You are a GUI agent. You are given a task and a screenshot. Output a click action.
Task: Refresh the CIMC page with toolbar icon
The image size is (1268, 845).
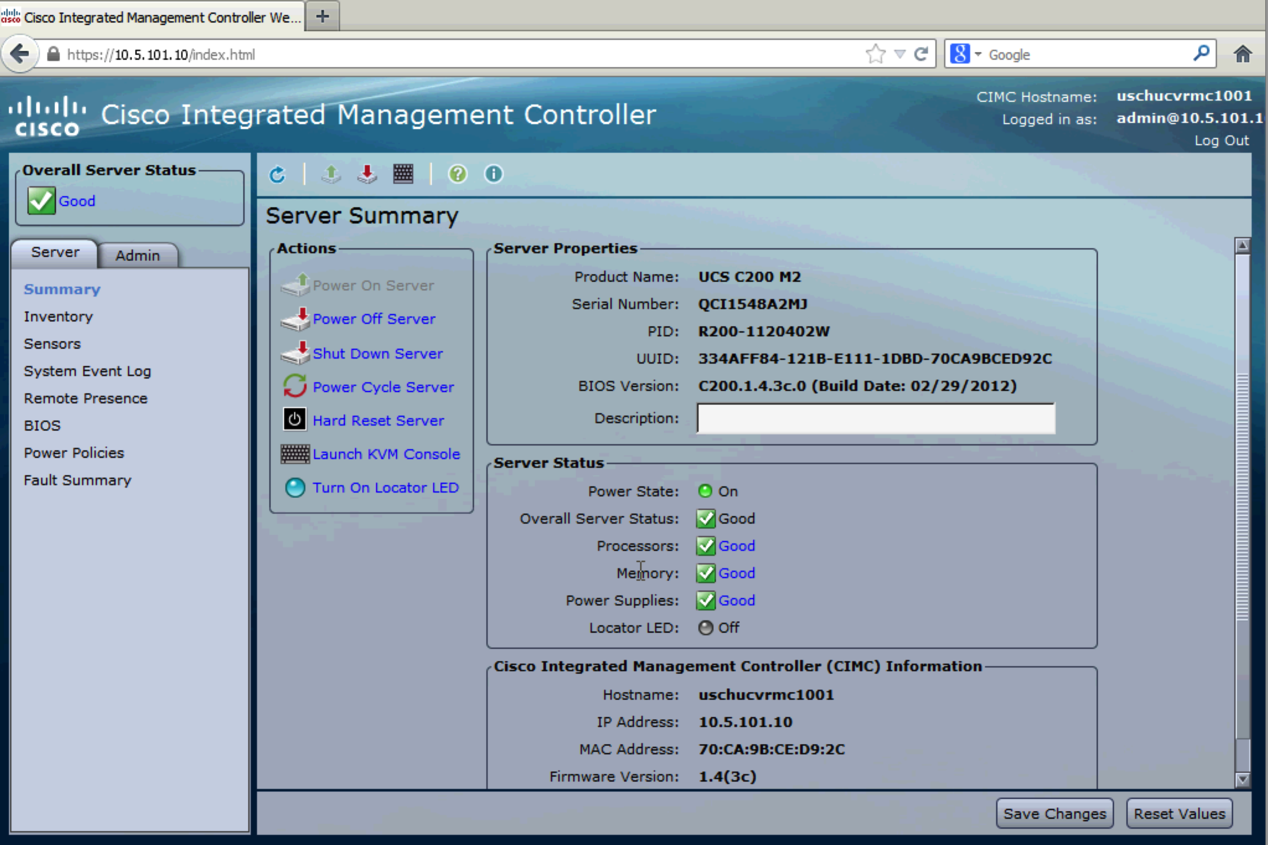(277, 174)
